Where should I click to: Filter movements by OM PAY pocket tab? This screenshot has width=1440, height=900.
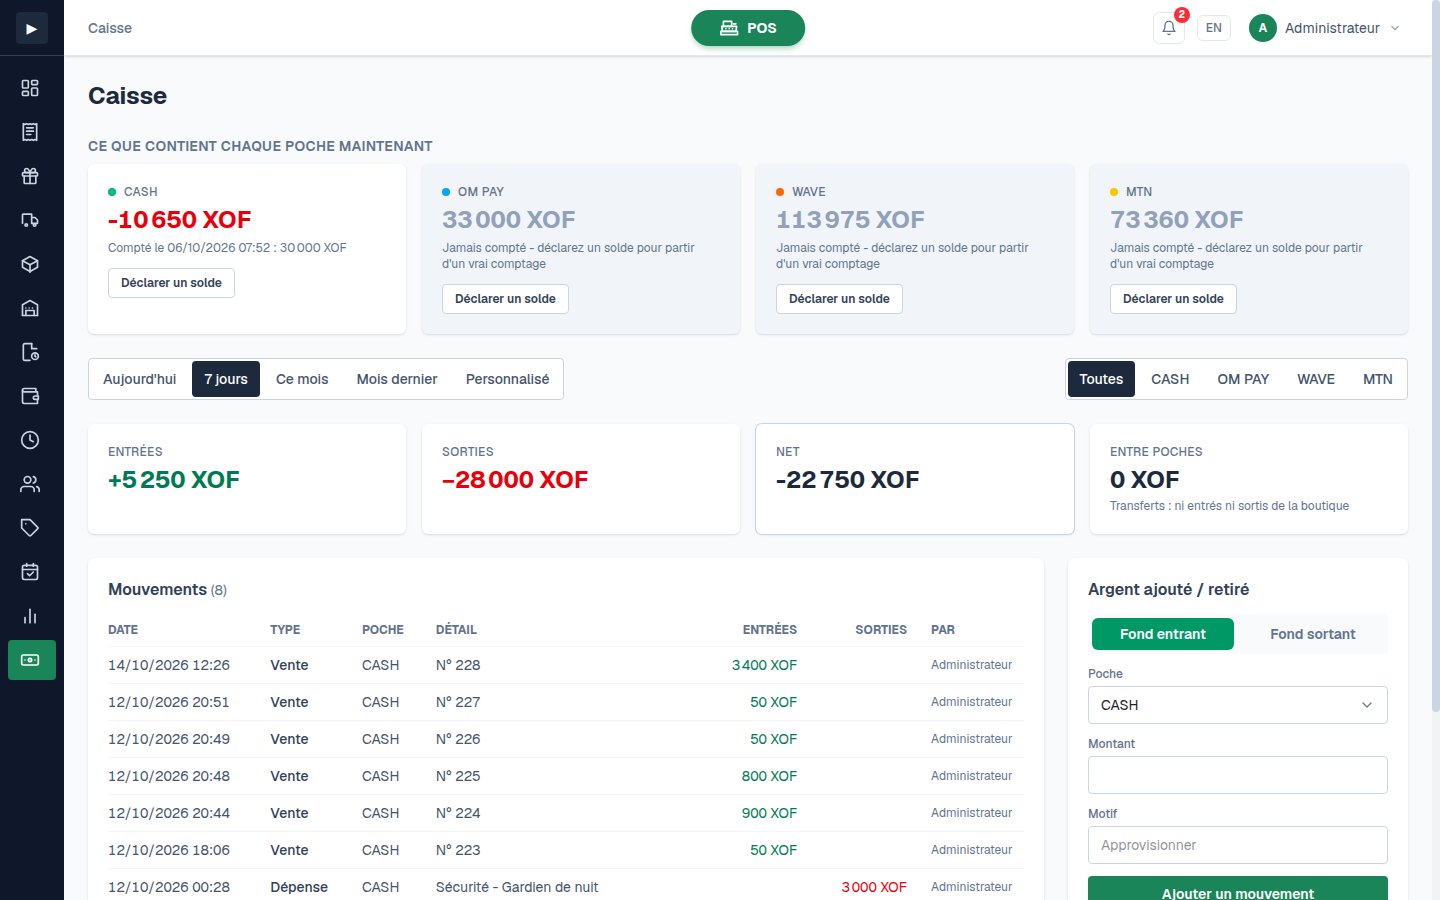1243,379
